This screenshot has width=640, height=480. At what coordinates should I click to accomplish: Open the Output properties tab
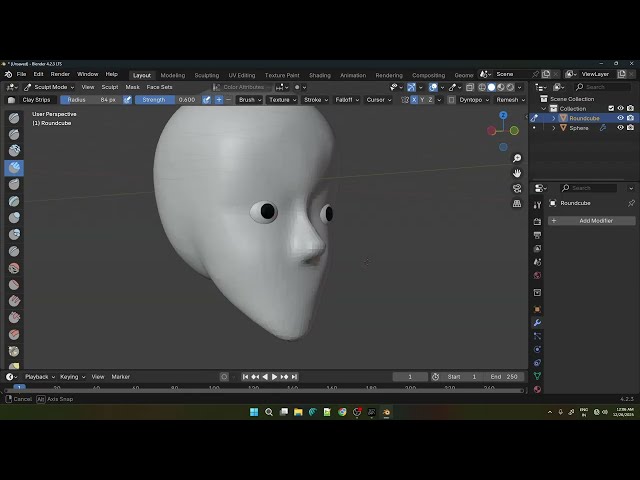point(537,235)
